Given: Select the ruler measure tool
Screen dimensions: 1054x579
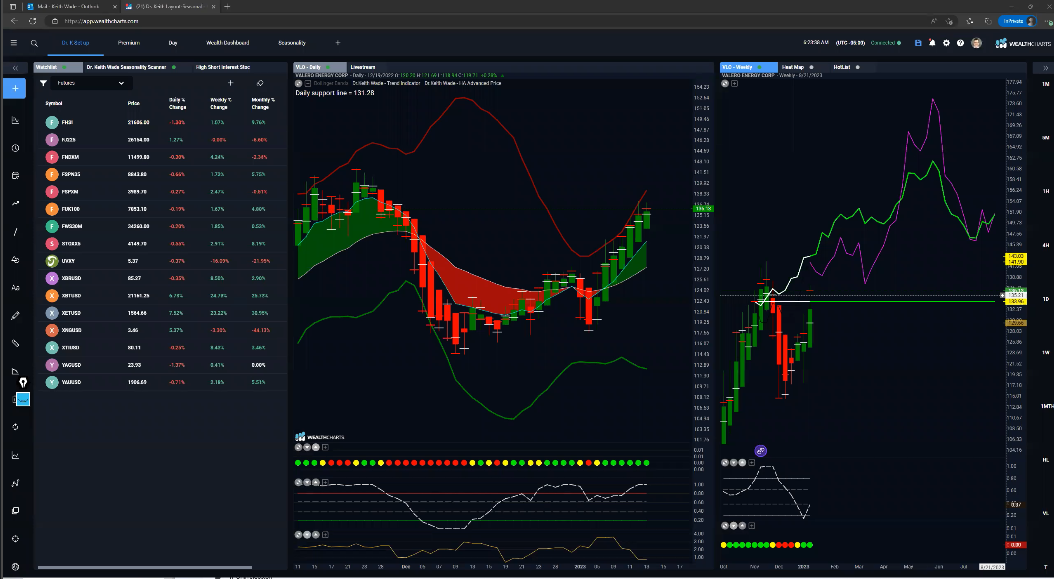Looking at the screenshot, I should pyautogui.click(x=15, y=343).
